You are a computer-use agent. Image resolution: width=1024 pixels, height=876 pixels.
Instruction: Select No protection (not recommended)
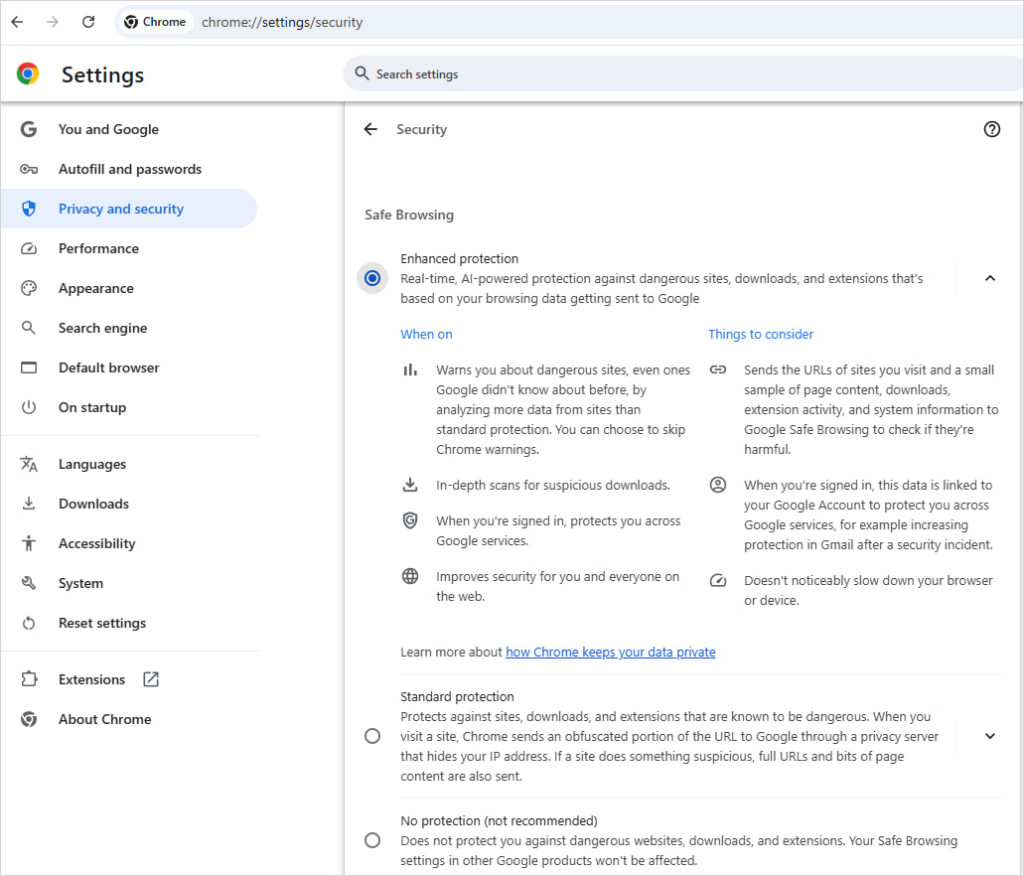point(372,840)
